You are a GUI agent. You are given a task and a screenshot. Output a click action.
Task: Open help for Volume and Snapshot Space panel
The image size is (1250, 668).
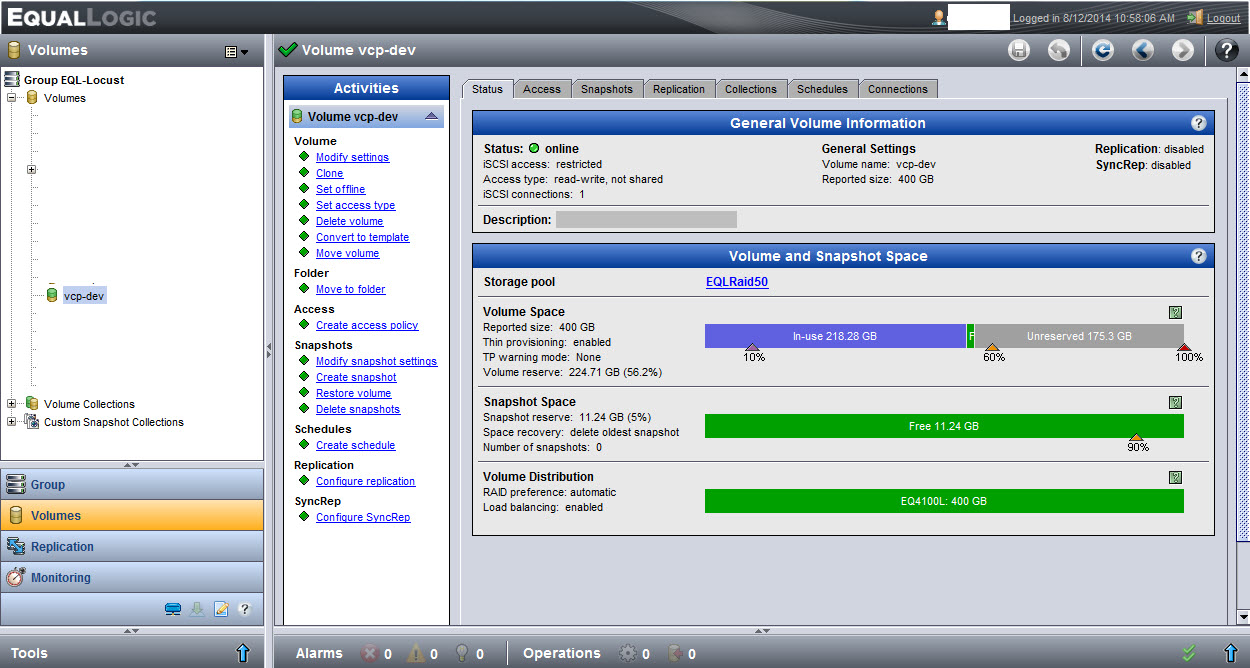[x=1198, y=256]
